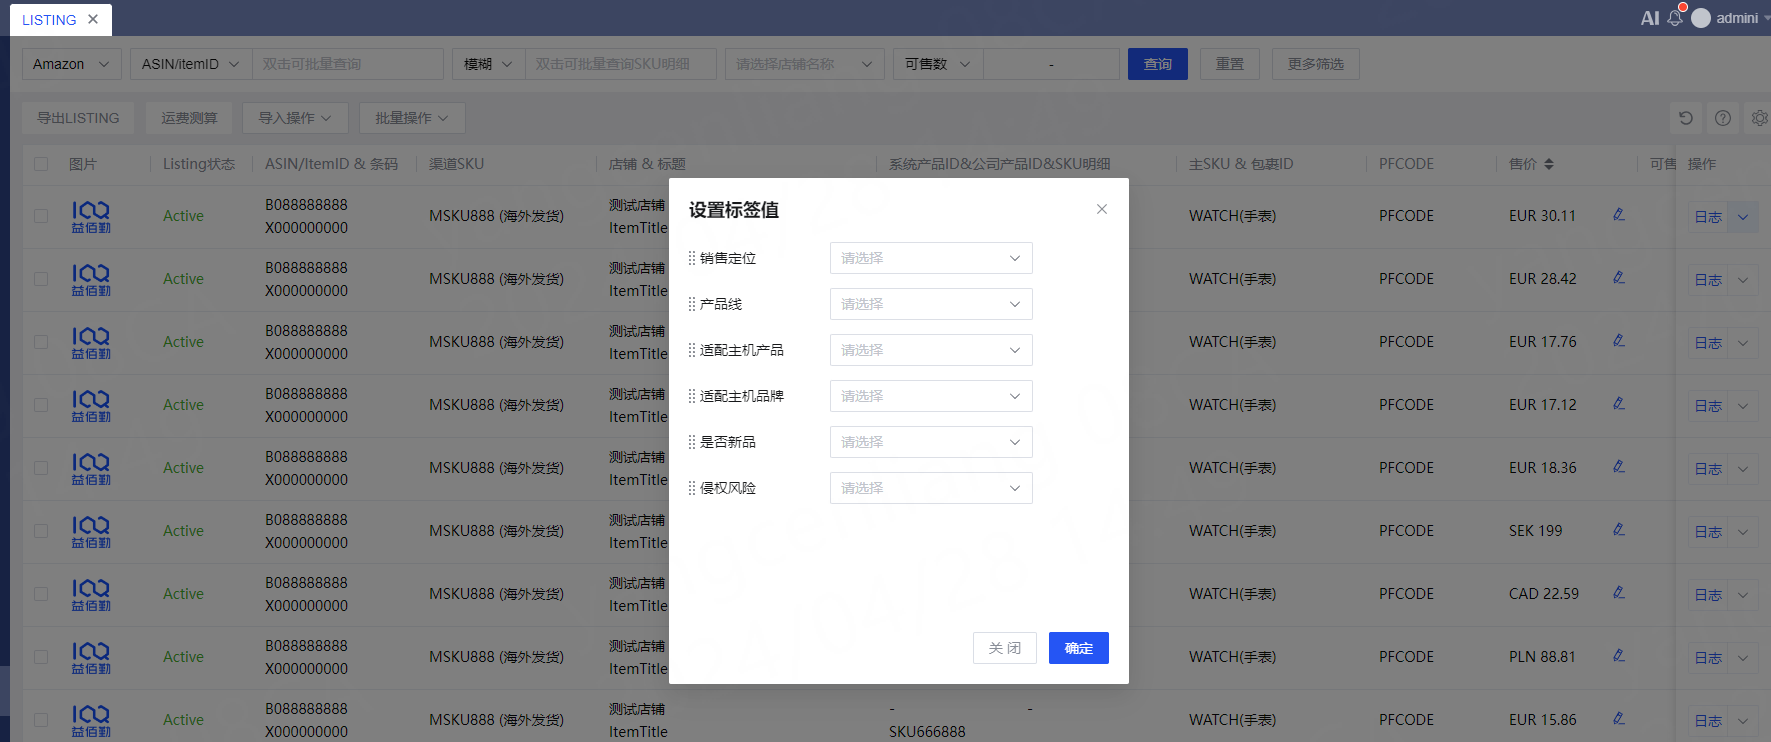This screenshot has width=1771, height=742.
Task: Click the drag handle beside 适配主机品牌
Action: (692, 396)
